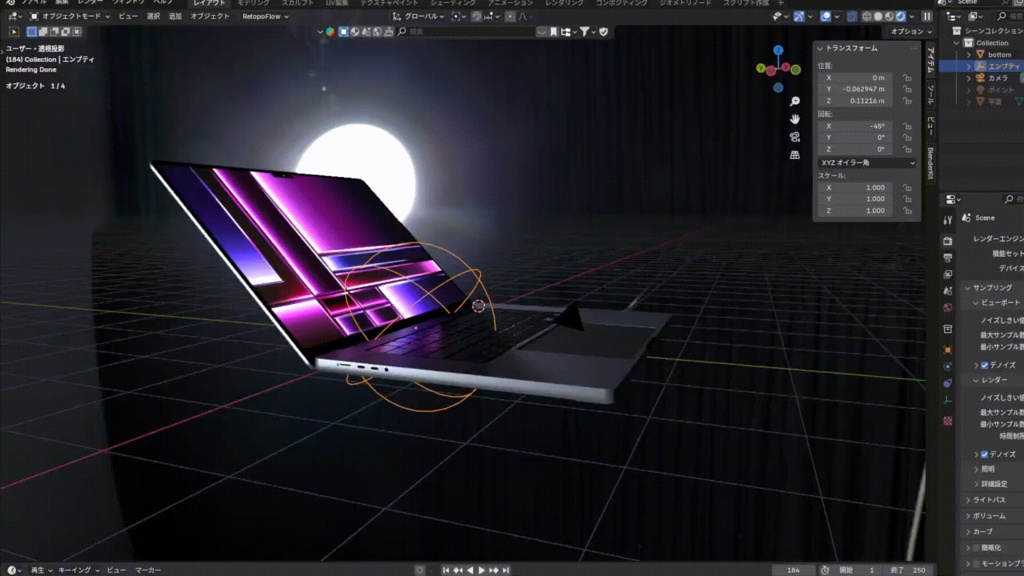Open the オブジェクト menu in viewport header

tap(211, 15)
